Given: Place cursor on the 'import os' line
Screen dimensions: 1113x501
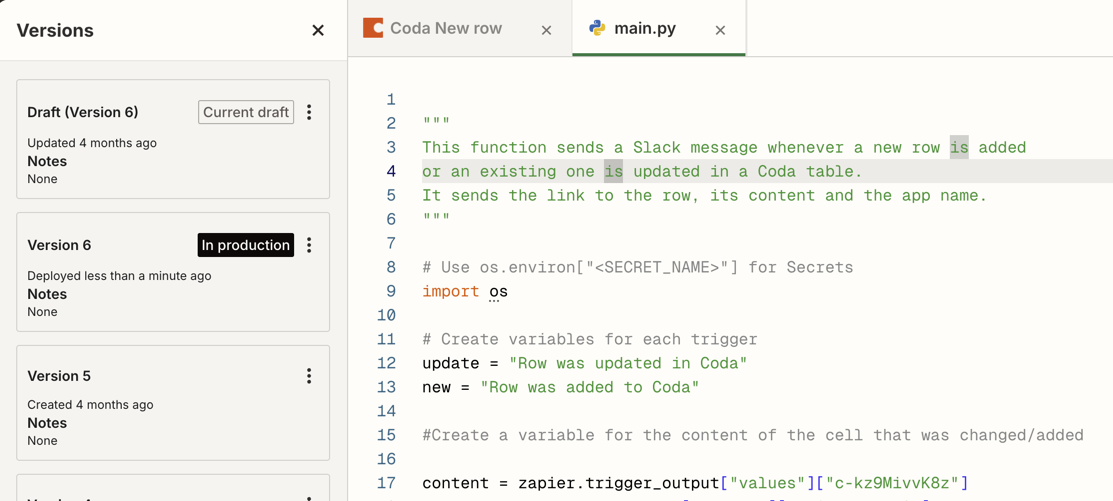Looking at the screenshot, I should coord(465,291).
